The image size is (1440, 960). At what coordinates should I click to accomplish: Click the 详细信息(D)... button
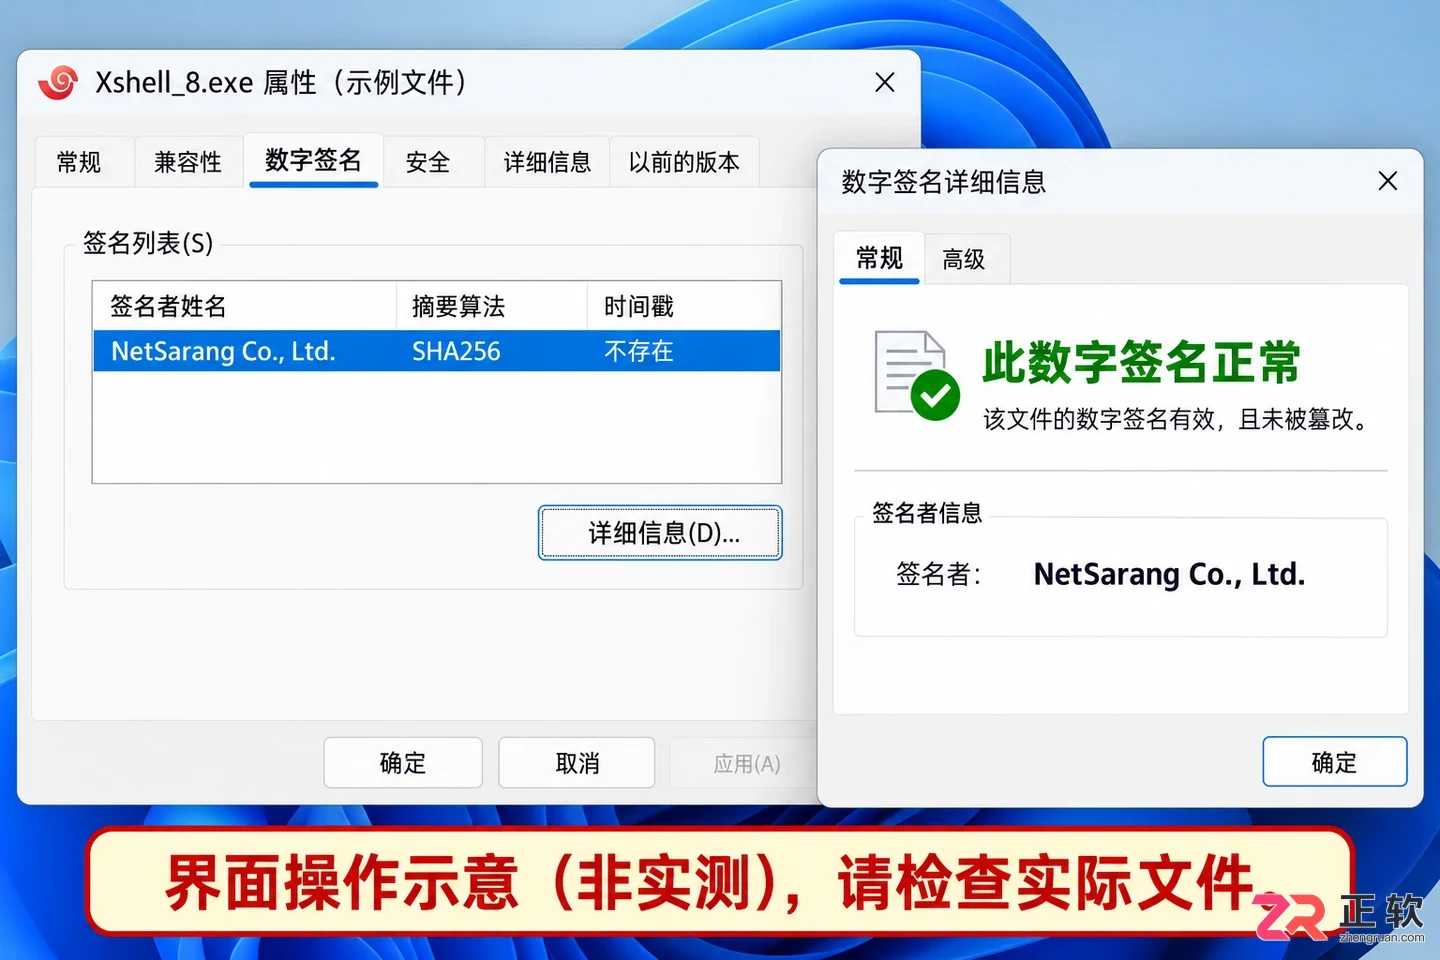660,533
